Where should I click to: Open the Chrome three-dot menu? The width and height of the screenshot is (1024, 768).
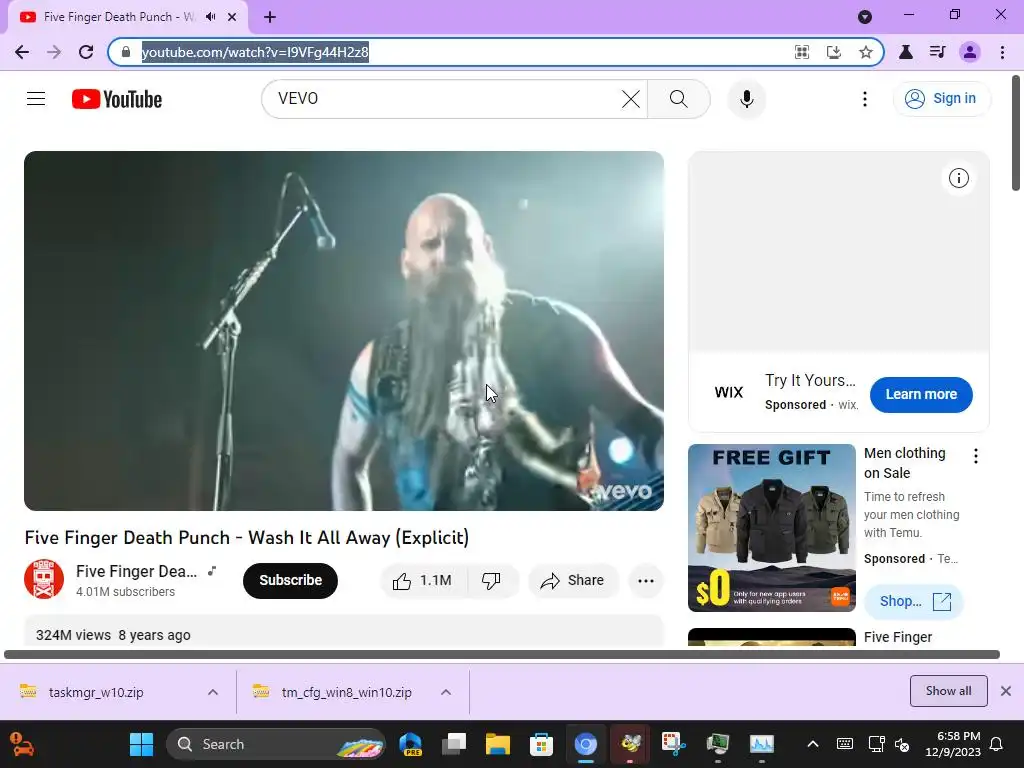(1002, 52)
